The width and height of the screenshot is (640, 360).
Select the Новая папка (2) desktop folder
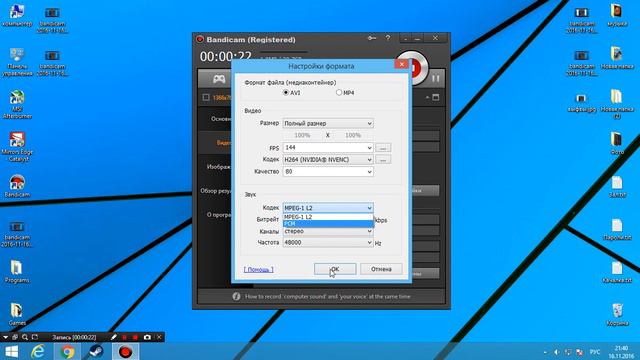coord(617,104)
